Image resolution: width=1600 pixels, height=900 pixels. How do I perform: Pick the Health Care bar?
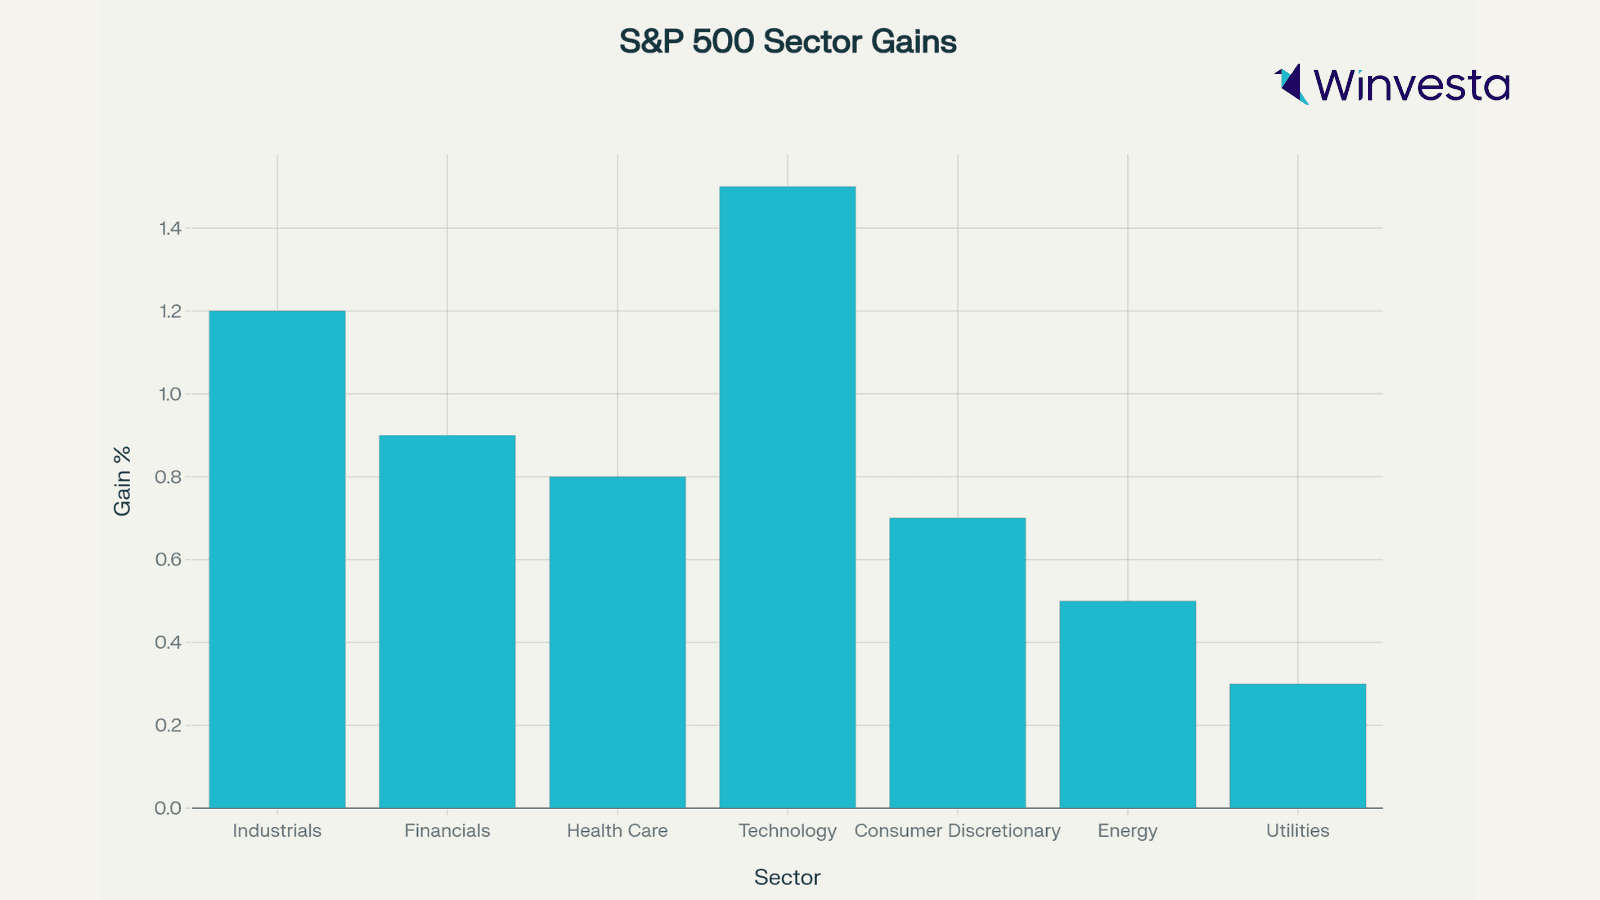pos(617,642)
